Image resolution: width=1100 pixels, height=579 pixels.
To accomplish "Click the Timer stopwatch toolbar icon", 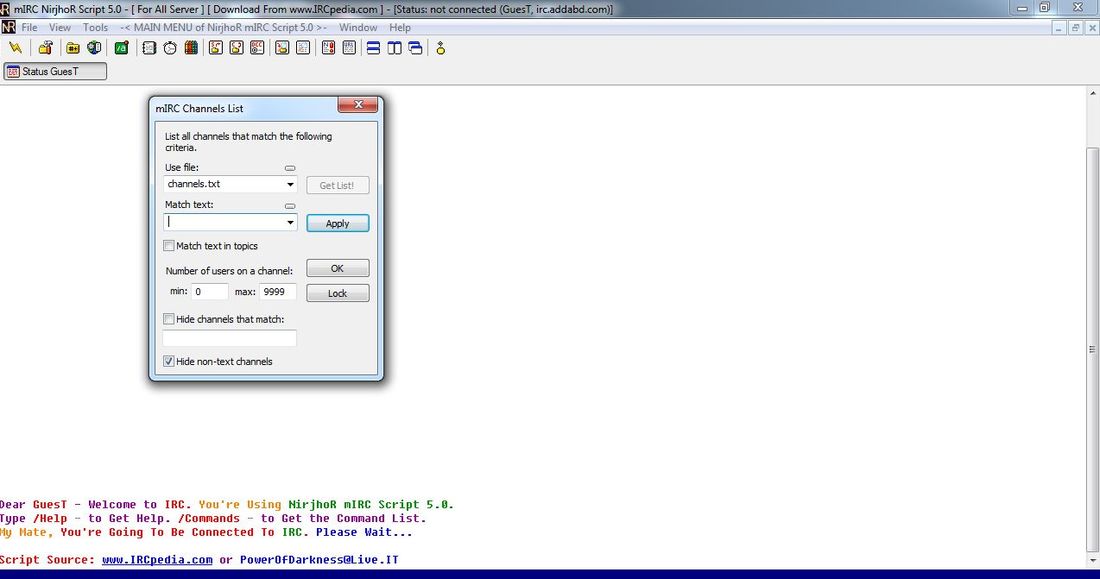I will (170, 48).
